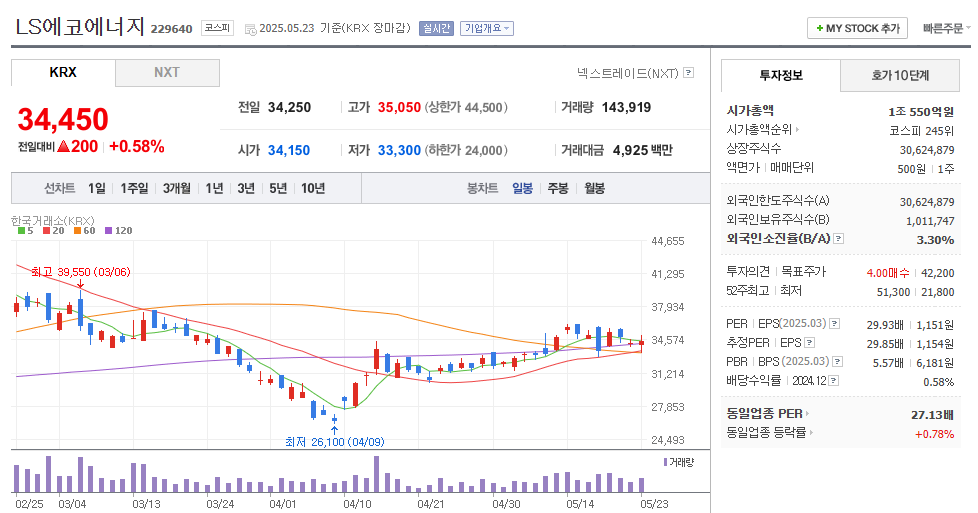Click the 코스피 market badge
This screenshot has height=513, width=978.
tap(217, 28)
